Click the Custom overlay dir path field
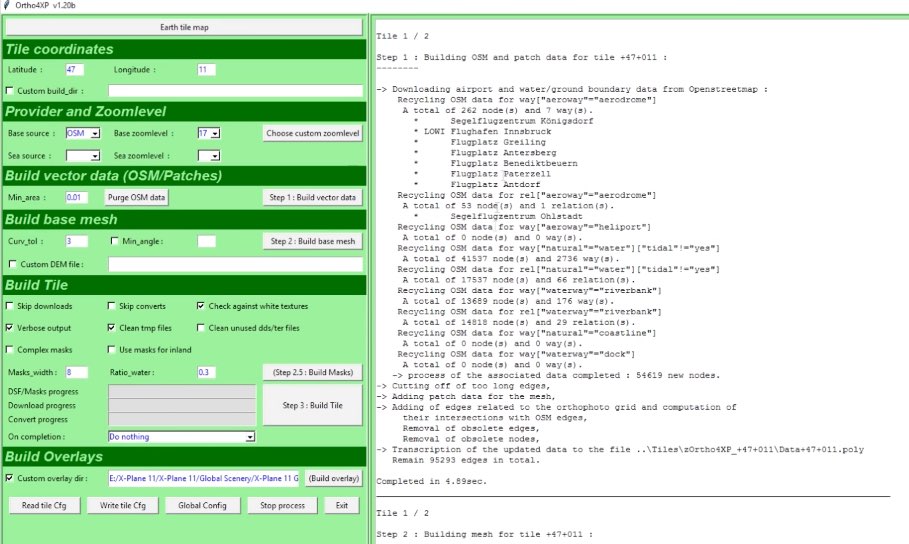The image size is (909, 544). pyautogui.click(x=203, y=478)
